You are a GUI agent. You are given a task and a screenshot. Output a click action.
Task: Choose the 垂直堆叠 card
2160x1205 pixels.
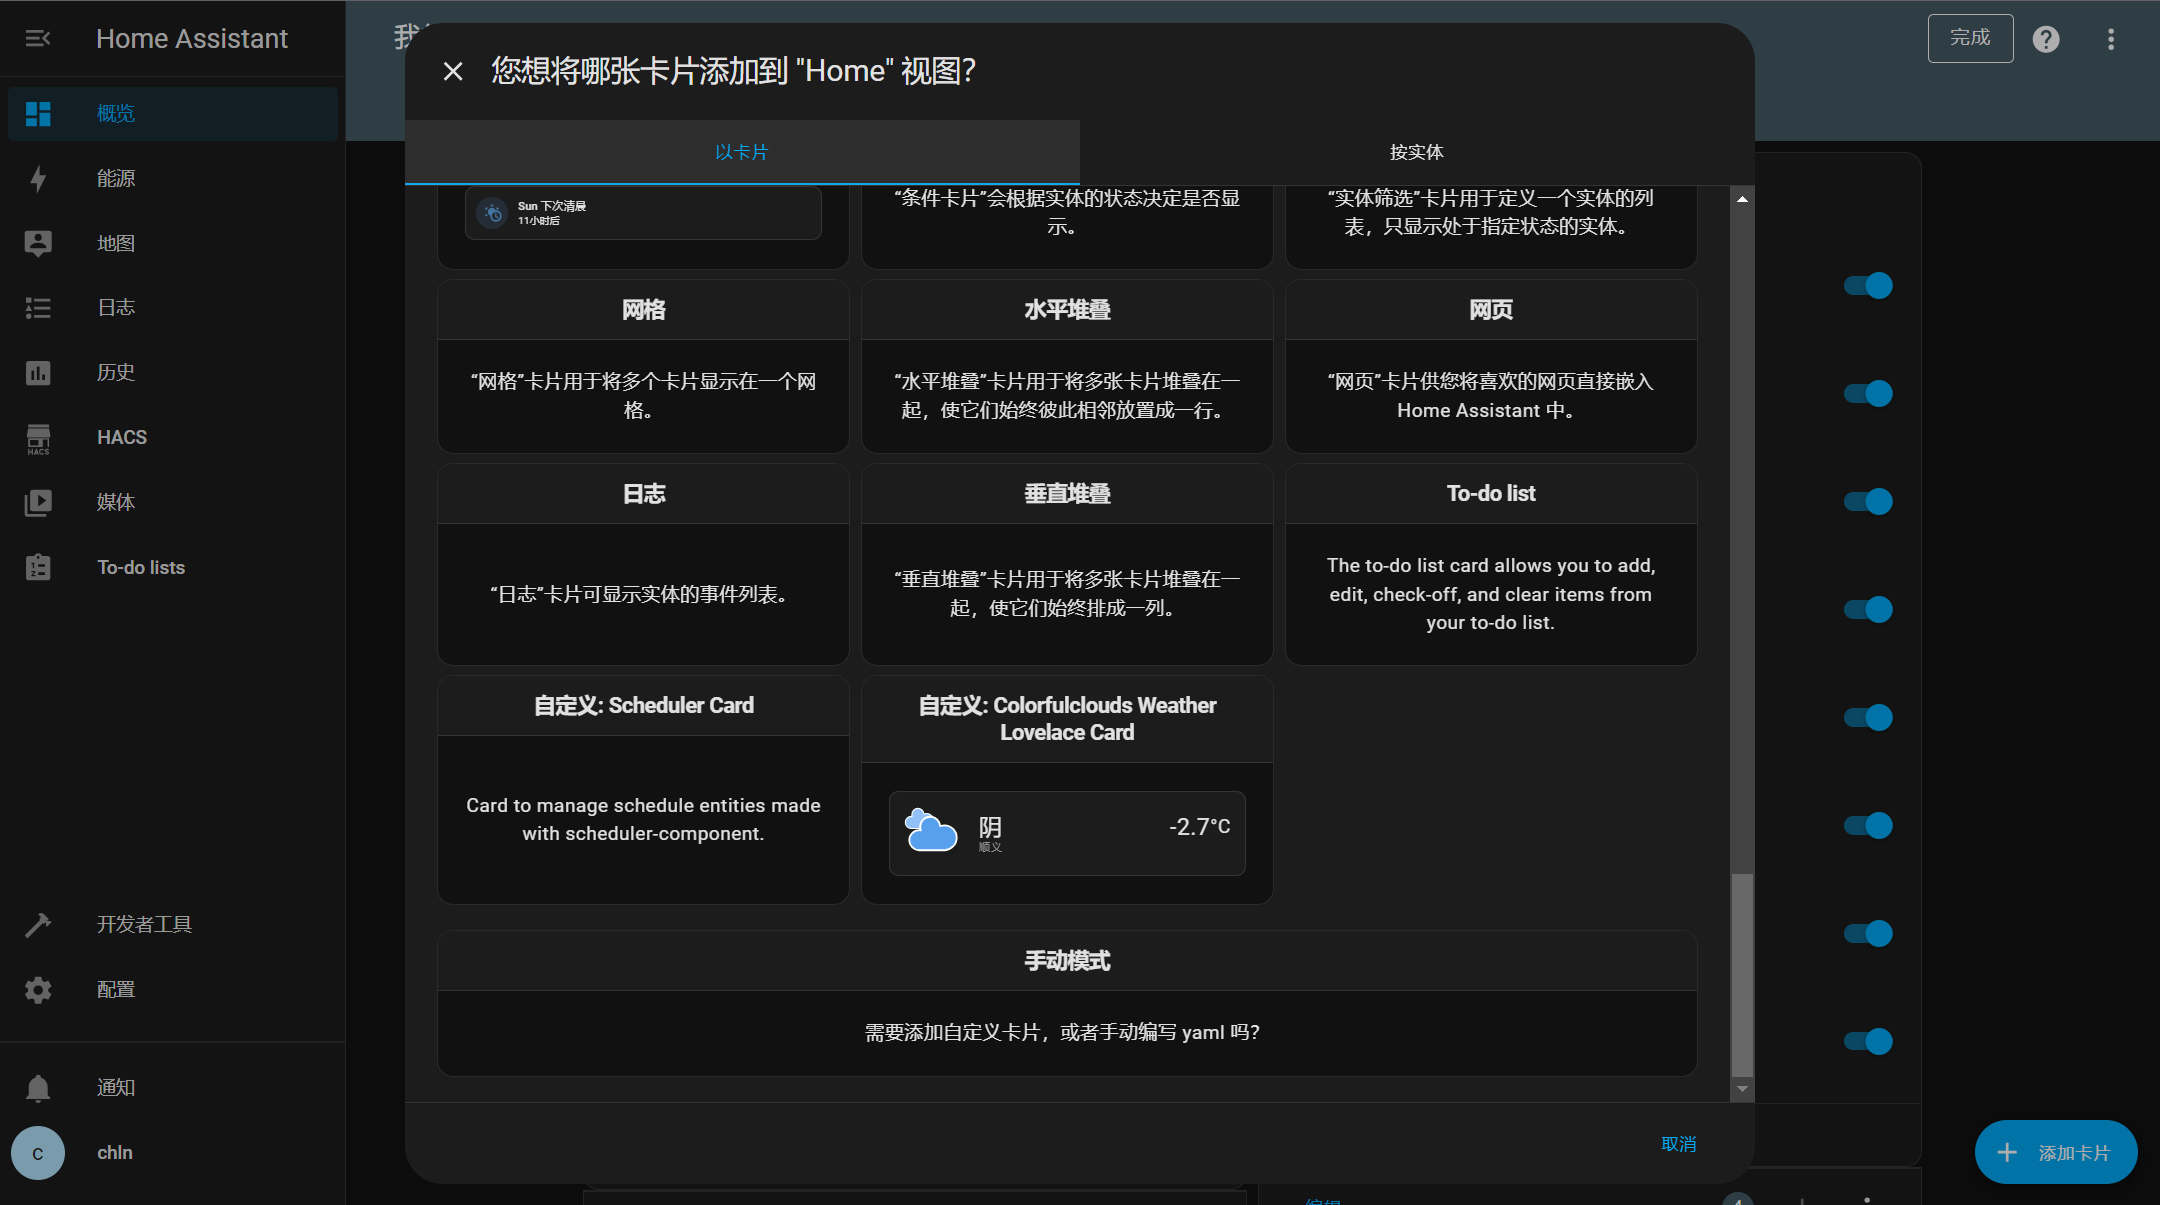pyautogui.click(x=1067, y=564)
